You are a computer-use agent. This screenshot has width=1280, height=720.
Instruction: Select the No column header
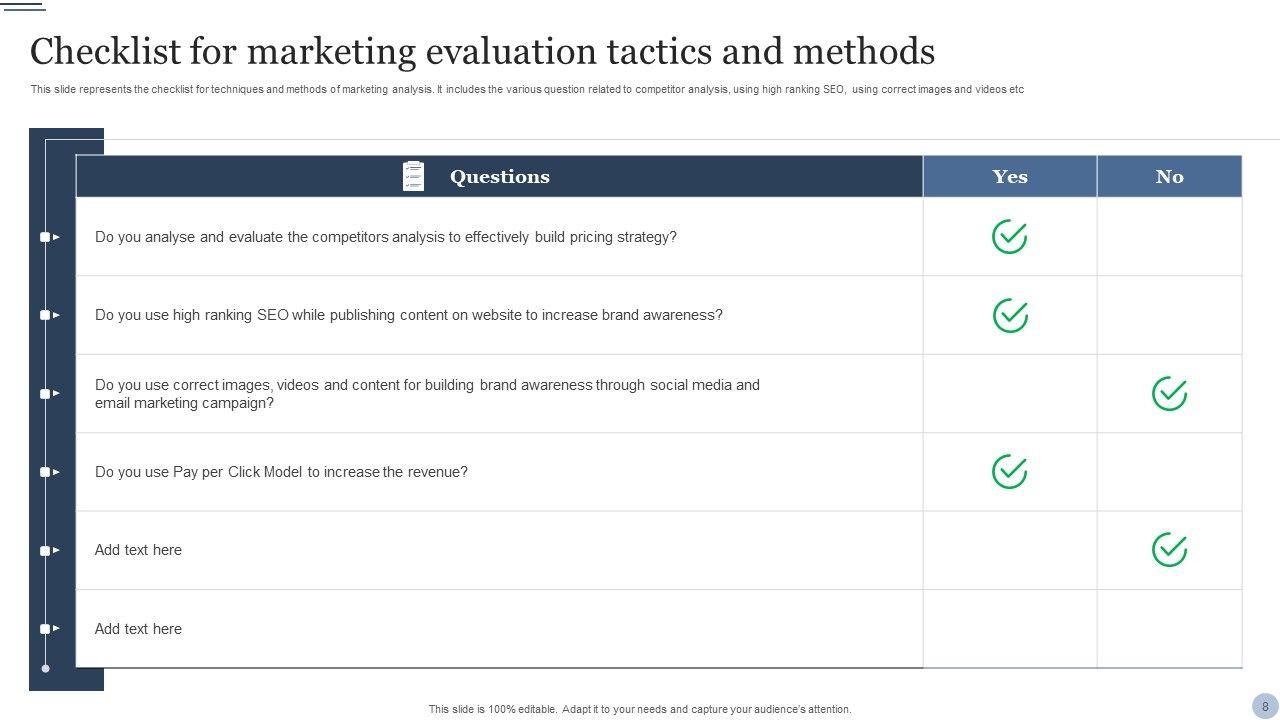coord(1169,177)
